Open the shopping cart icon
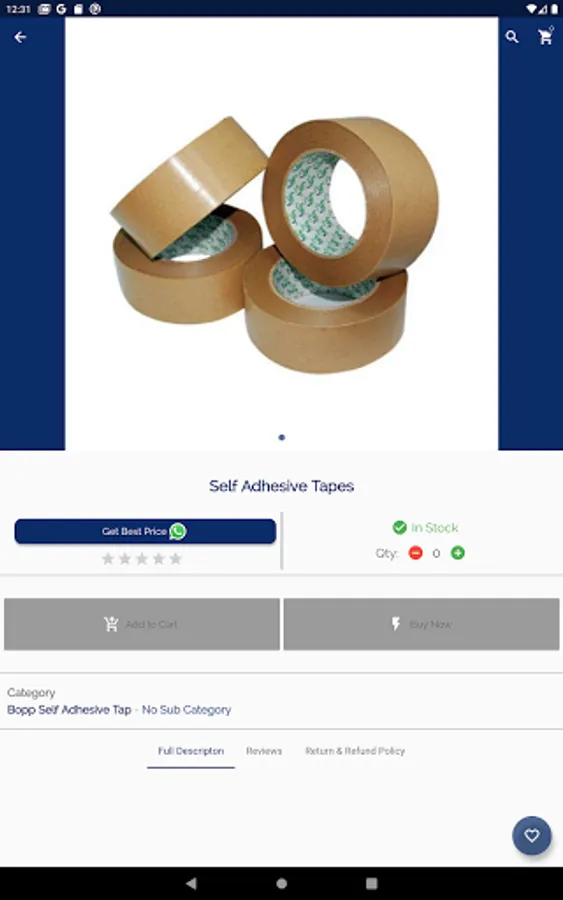 click(x=545, y=37)
